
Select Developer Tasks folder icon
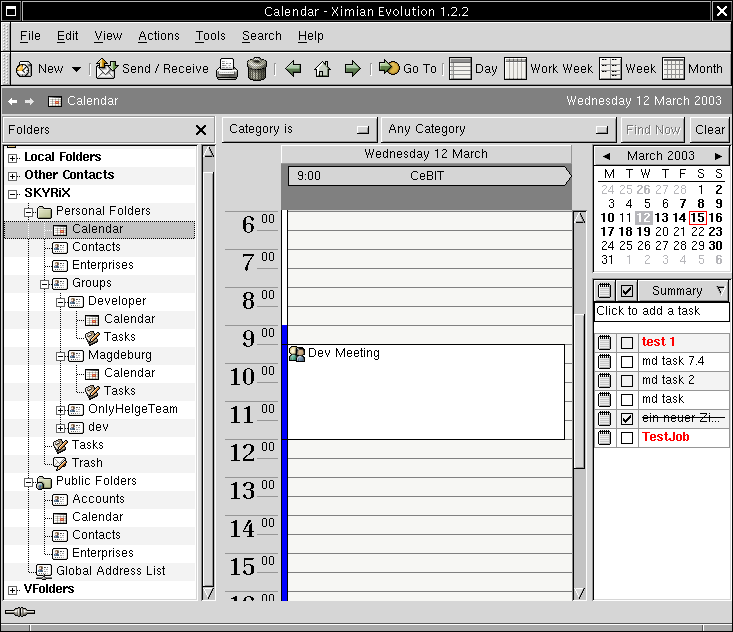(x=92, y=337)
